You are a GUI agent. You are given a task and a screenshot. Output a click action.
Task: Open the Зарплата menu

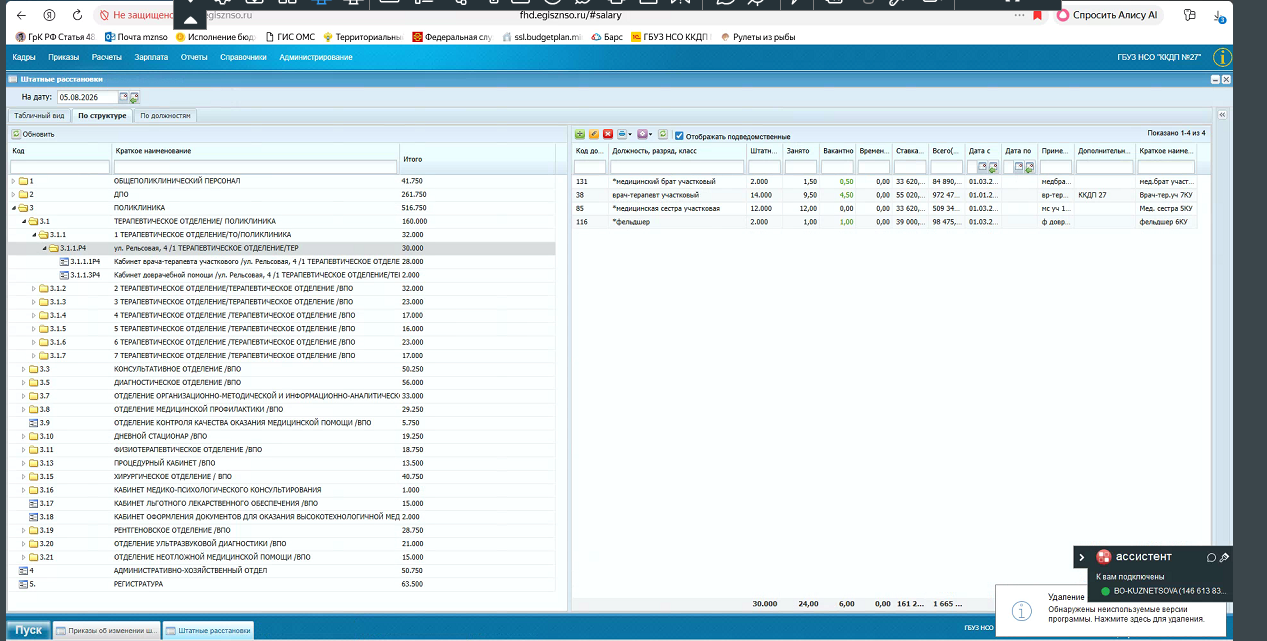click(151, 57)
